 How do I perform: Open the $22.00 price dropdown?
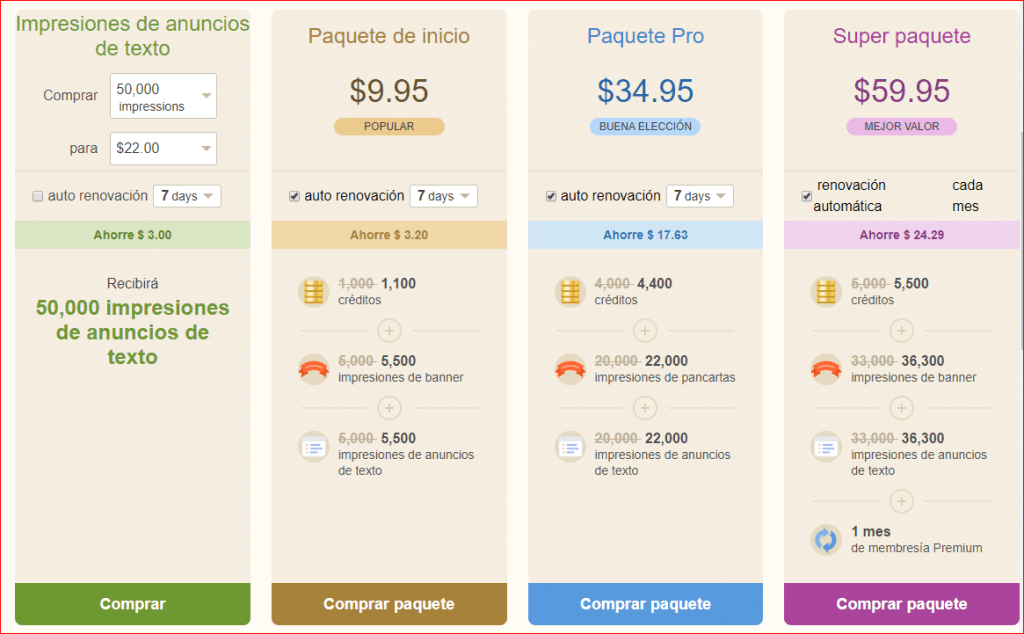tap(164, 148)
